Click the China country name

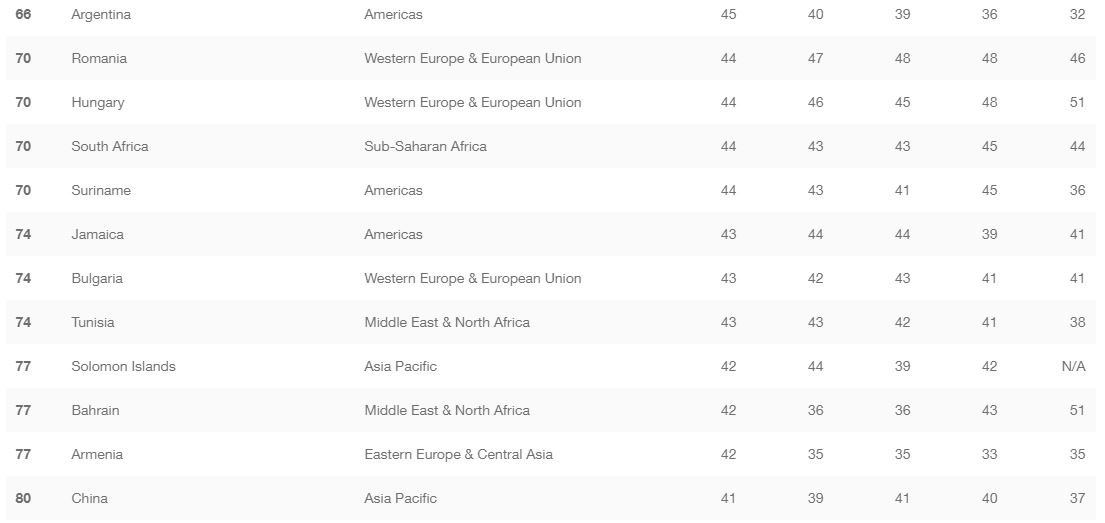pos(89,499)
